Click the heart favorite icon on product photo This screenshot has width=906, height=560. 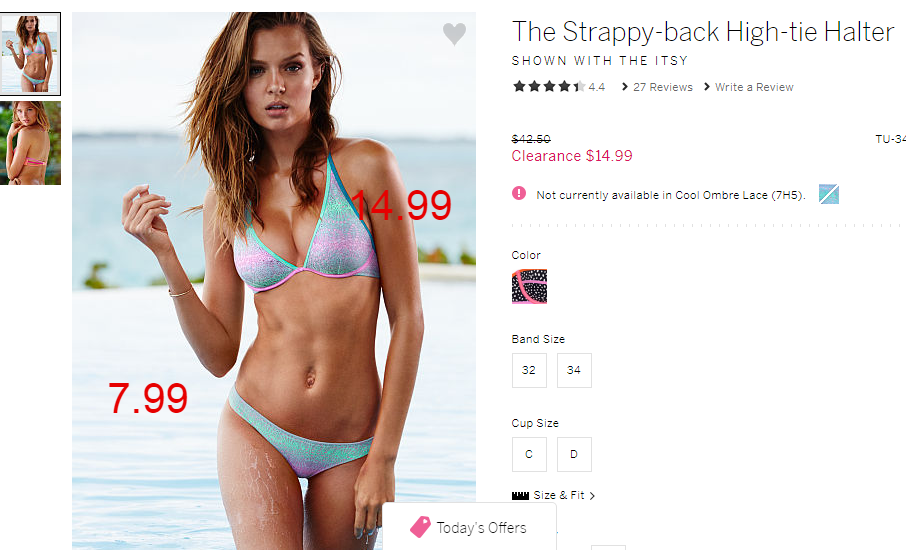(454, 34)
